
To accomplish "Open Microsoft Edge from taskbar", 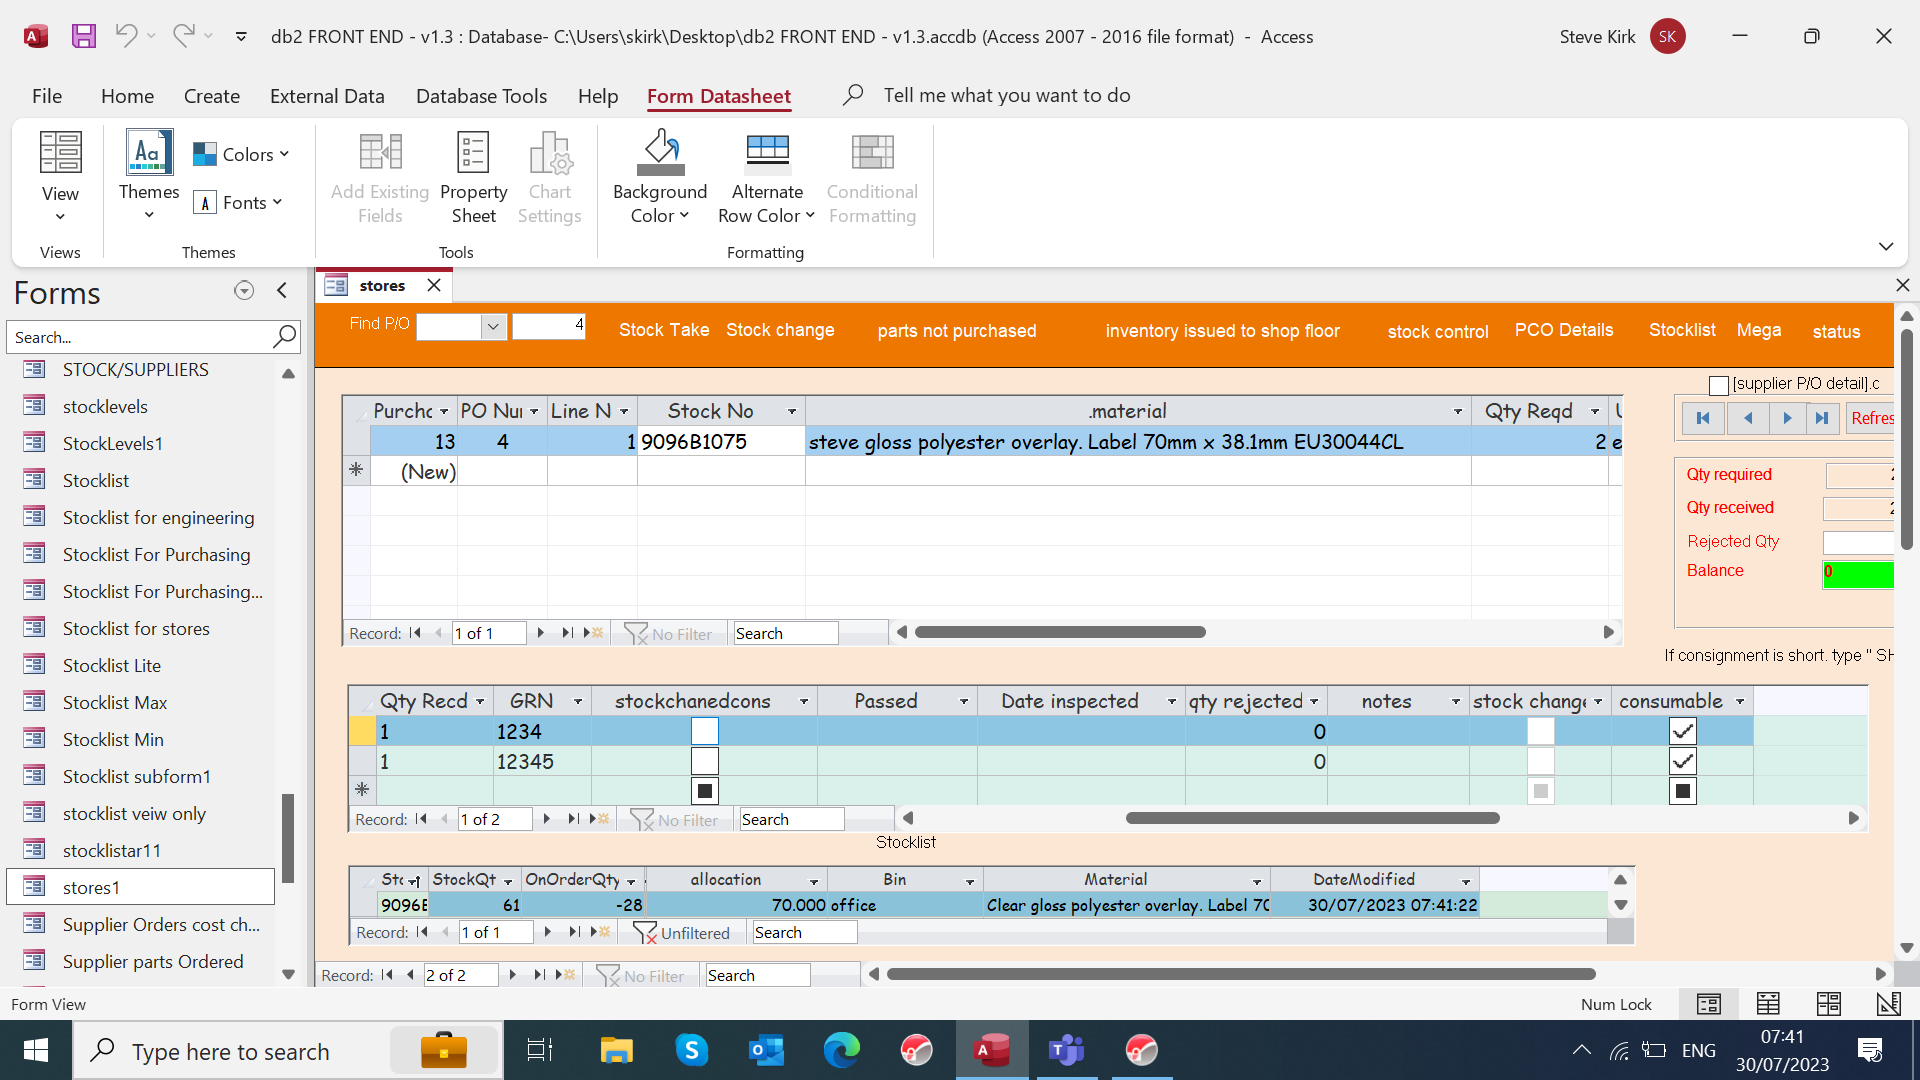I will click(x=841, y=1050).
